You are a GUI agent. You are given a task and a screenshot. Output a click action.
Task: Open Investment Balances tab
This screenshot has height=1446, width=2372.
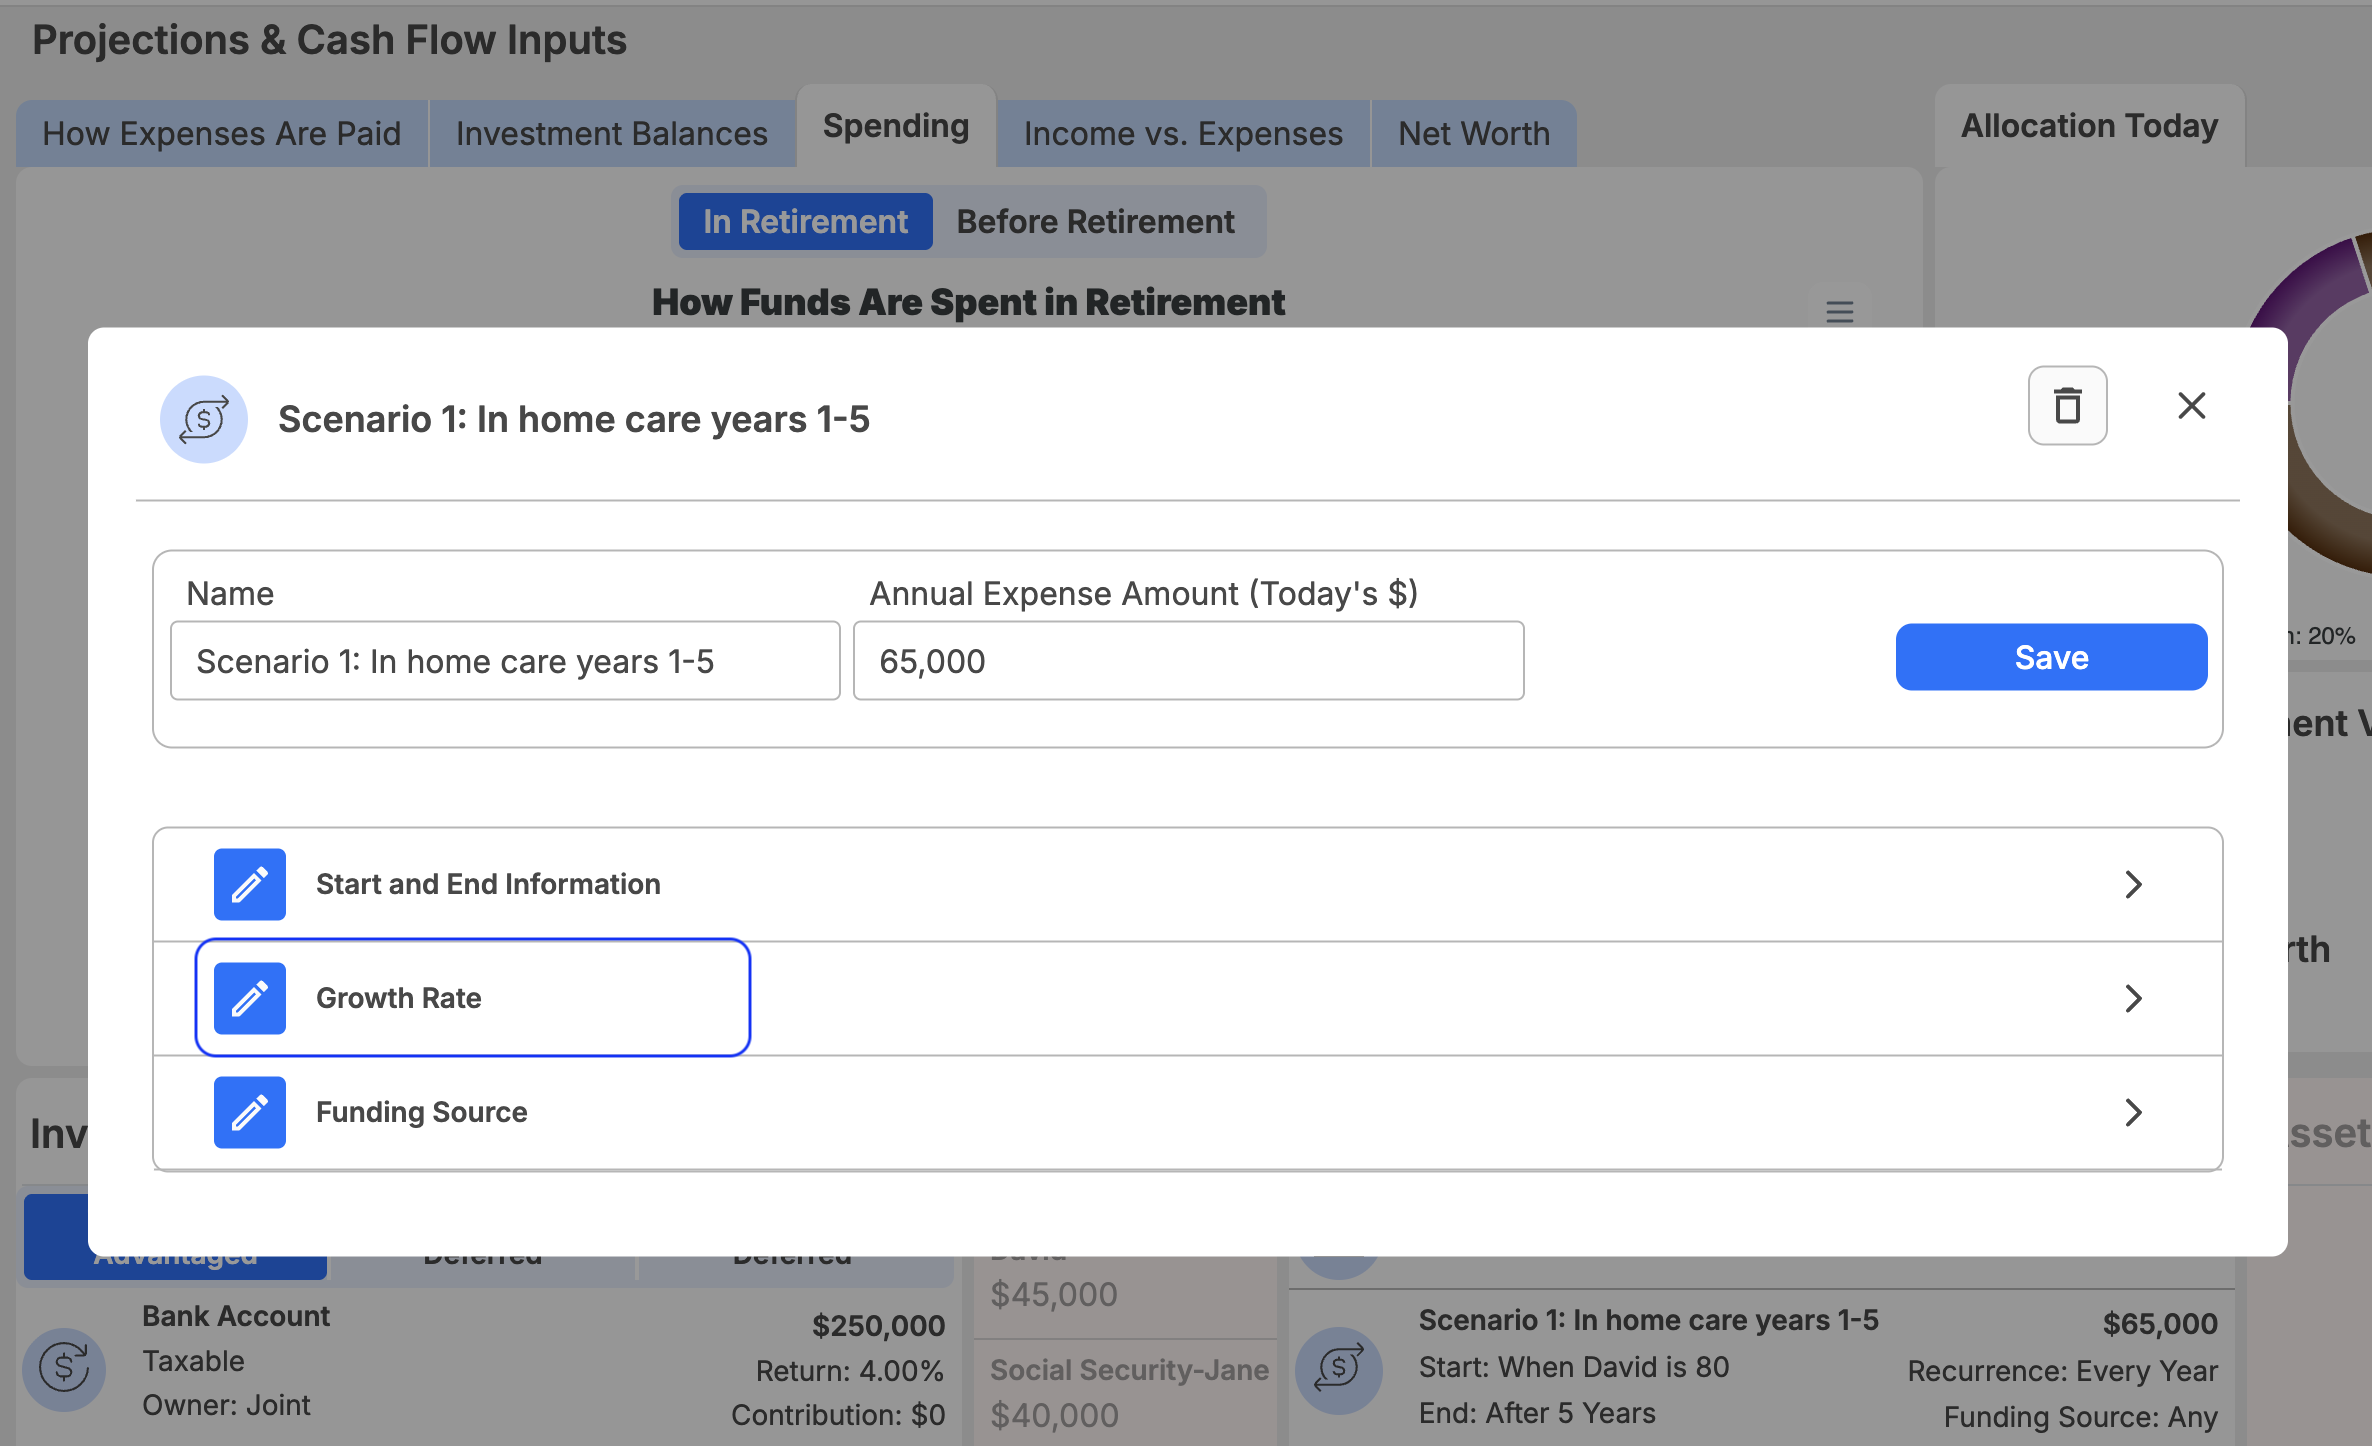tap(612, 134)
